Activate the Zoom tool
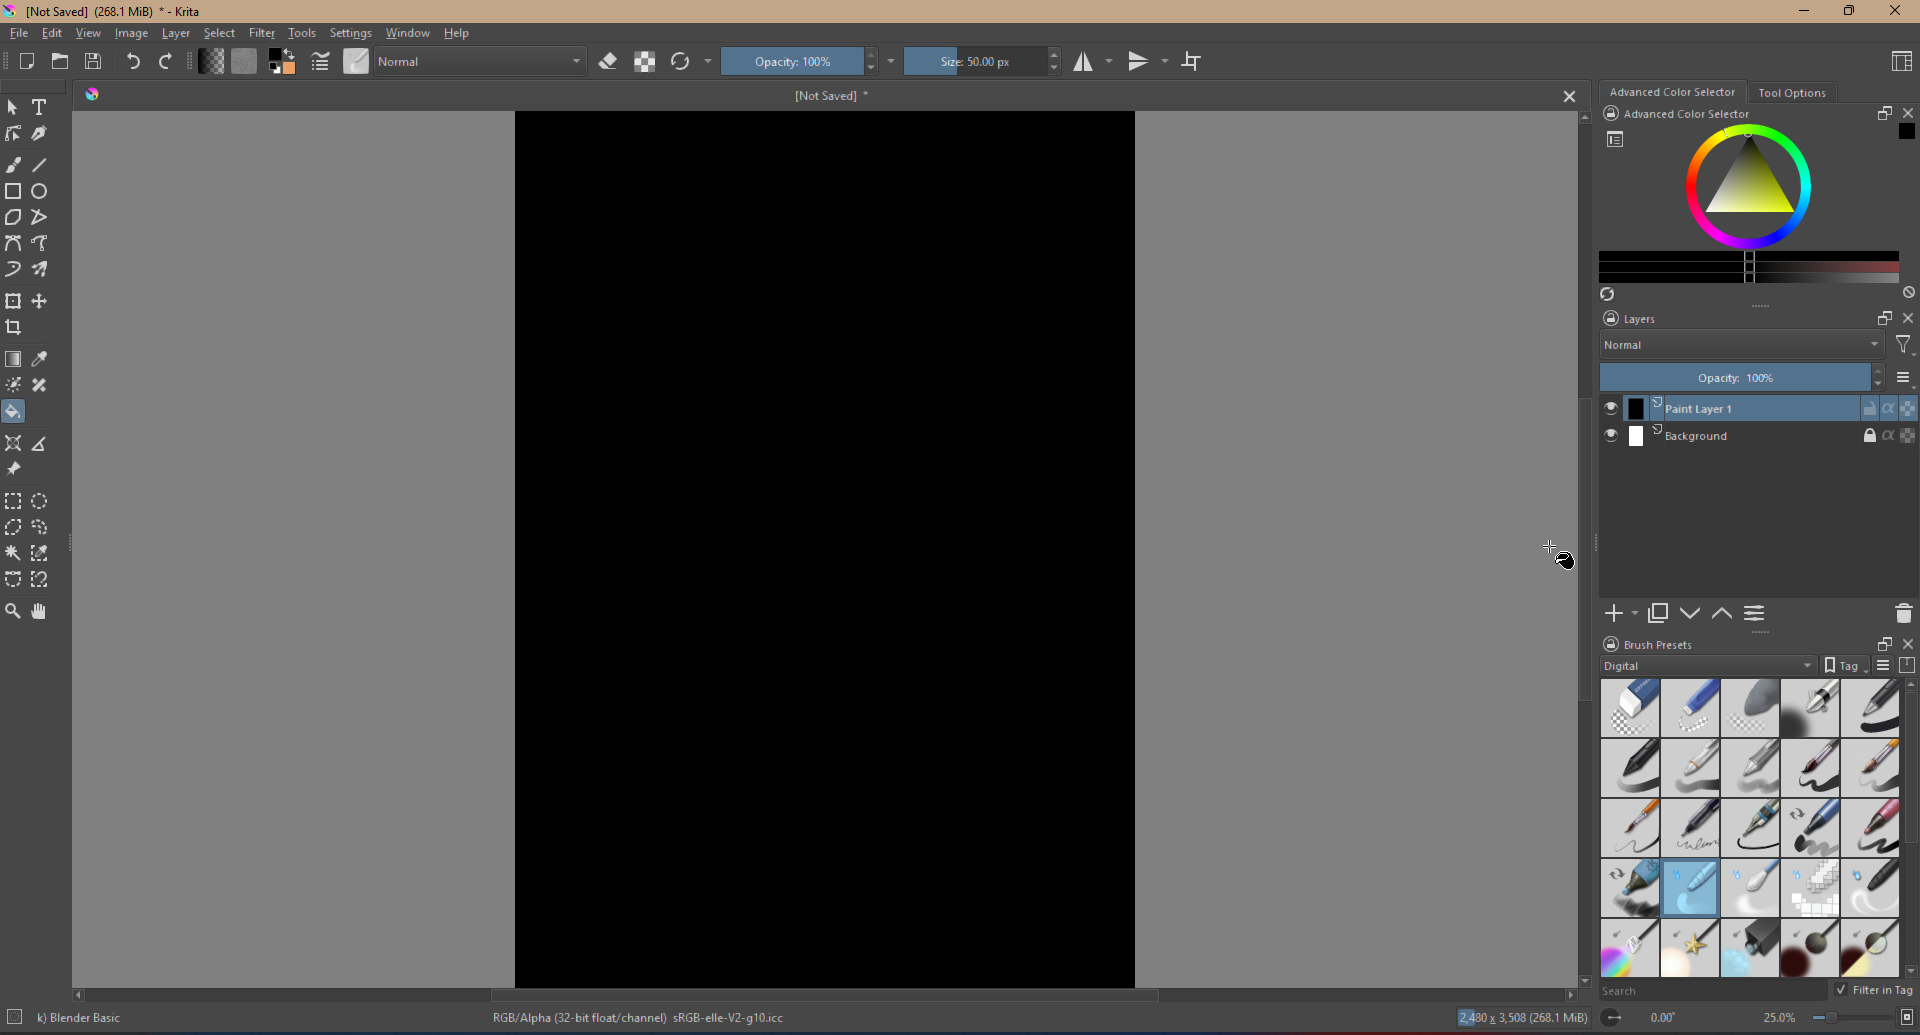Viewport: 1920px width, 1035px height. (13, 611)
